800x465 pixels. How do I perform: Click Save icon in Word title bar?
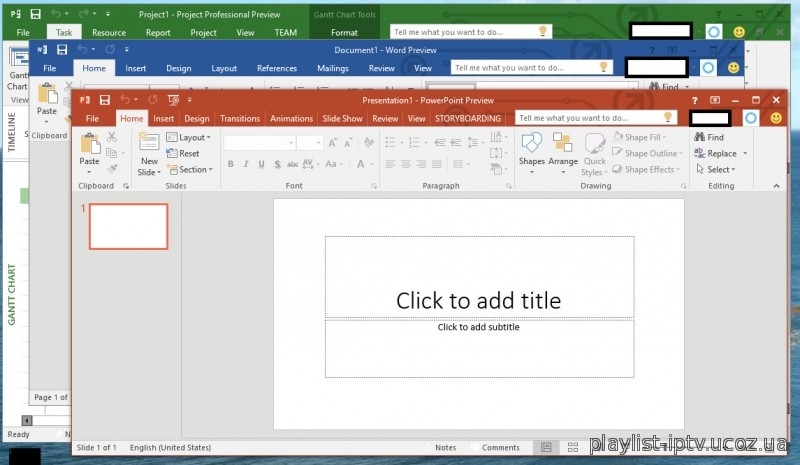[62, 50]
